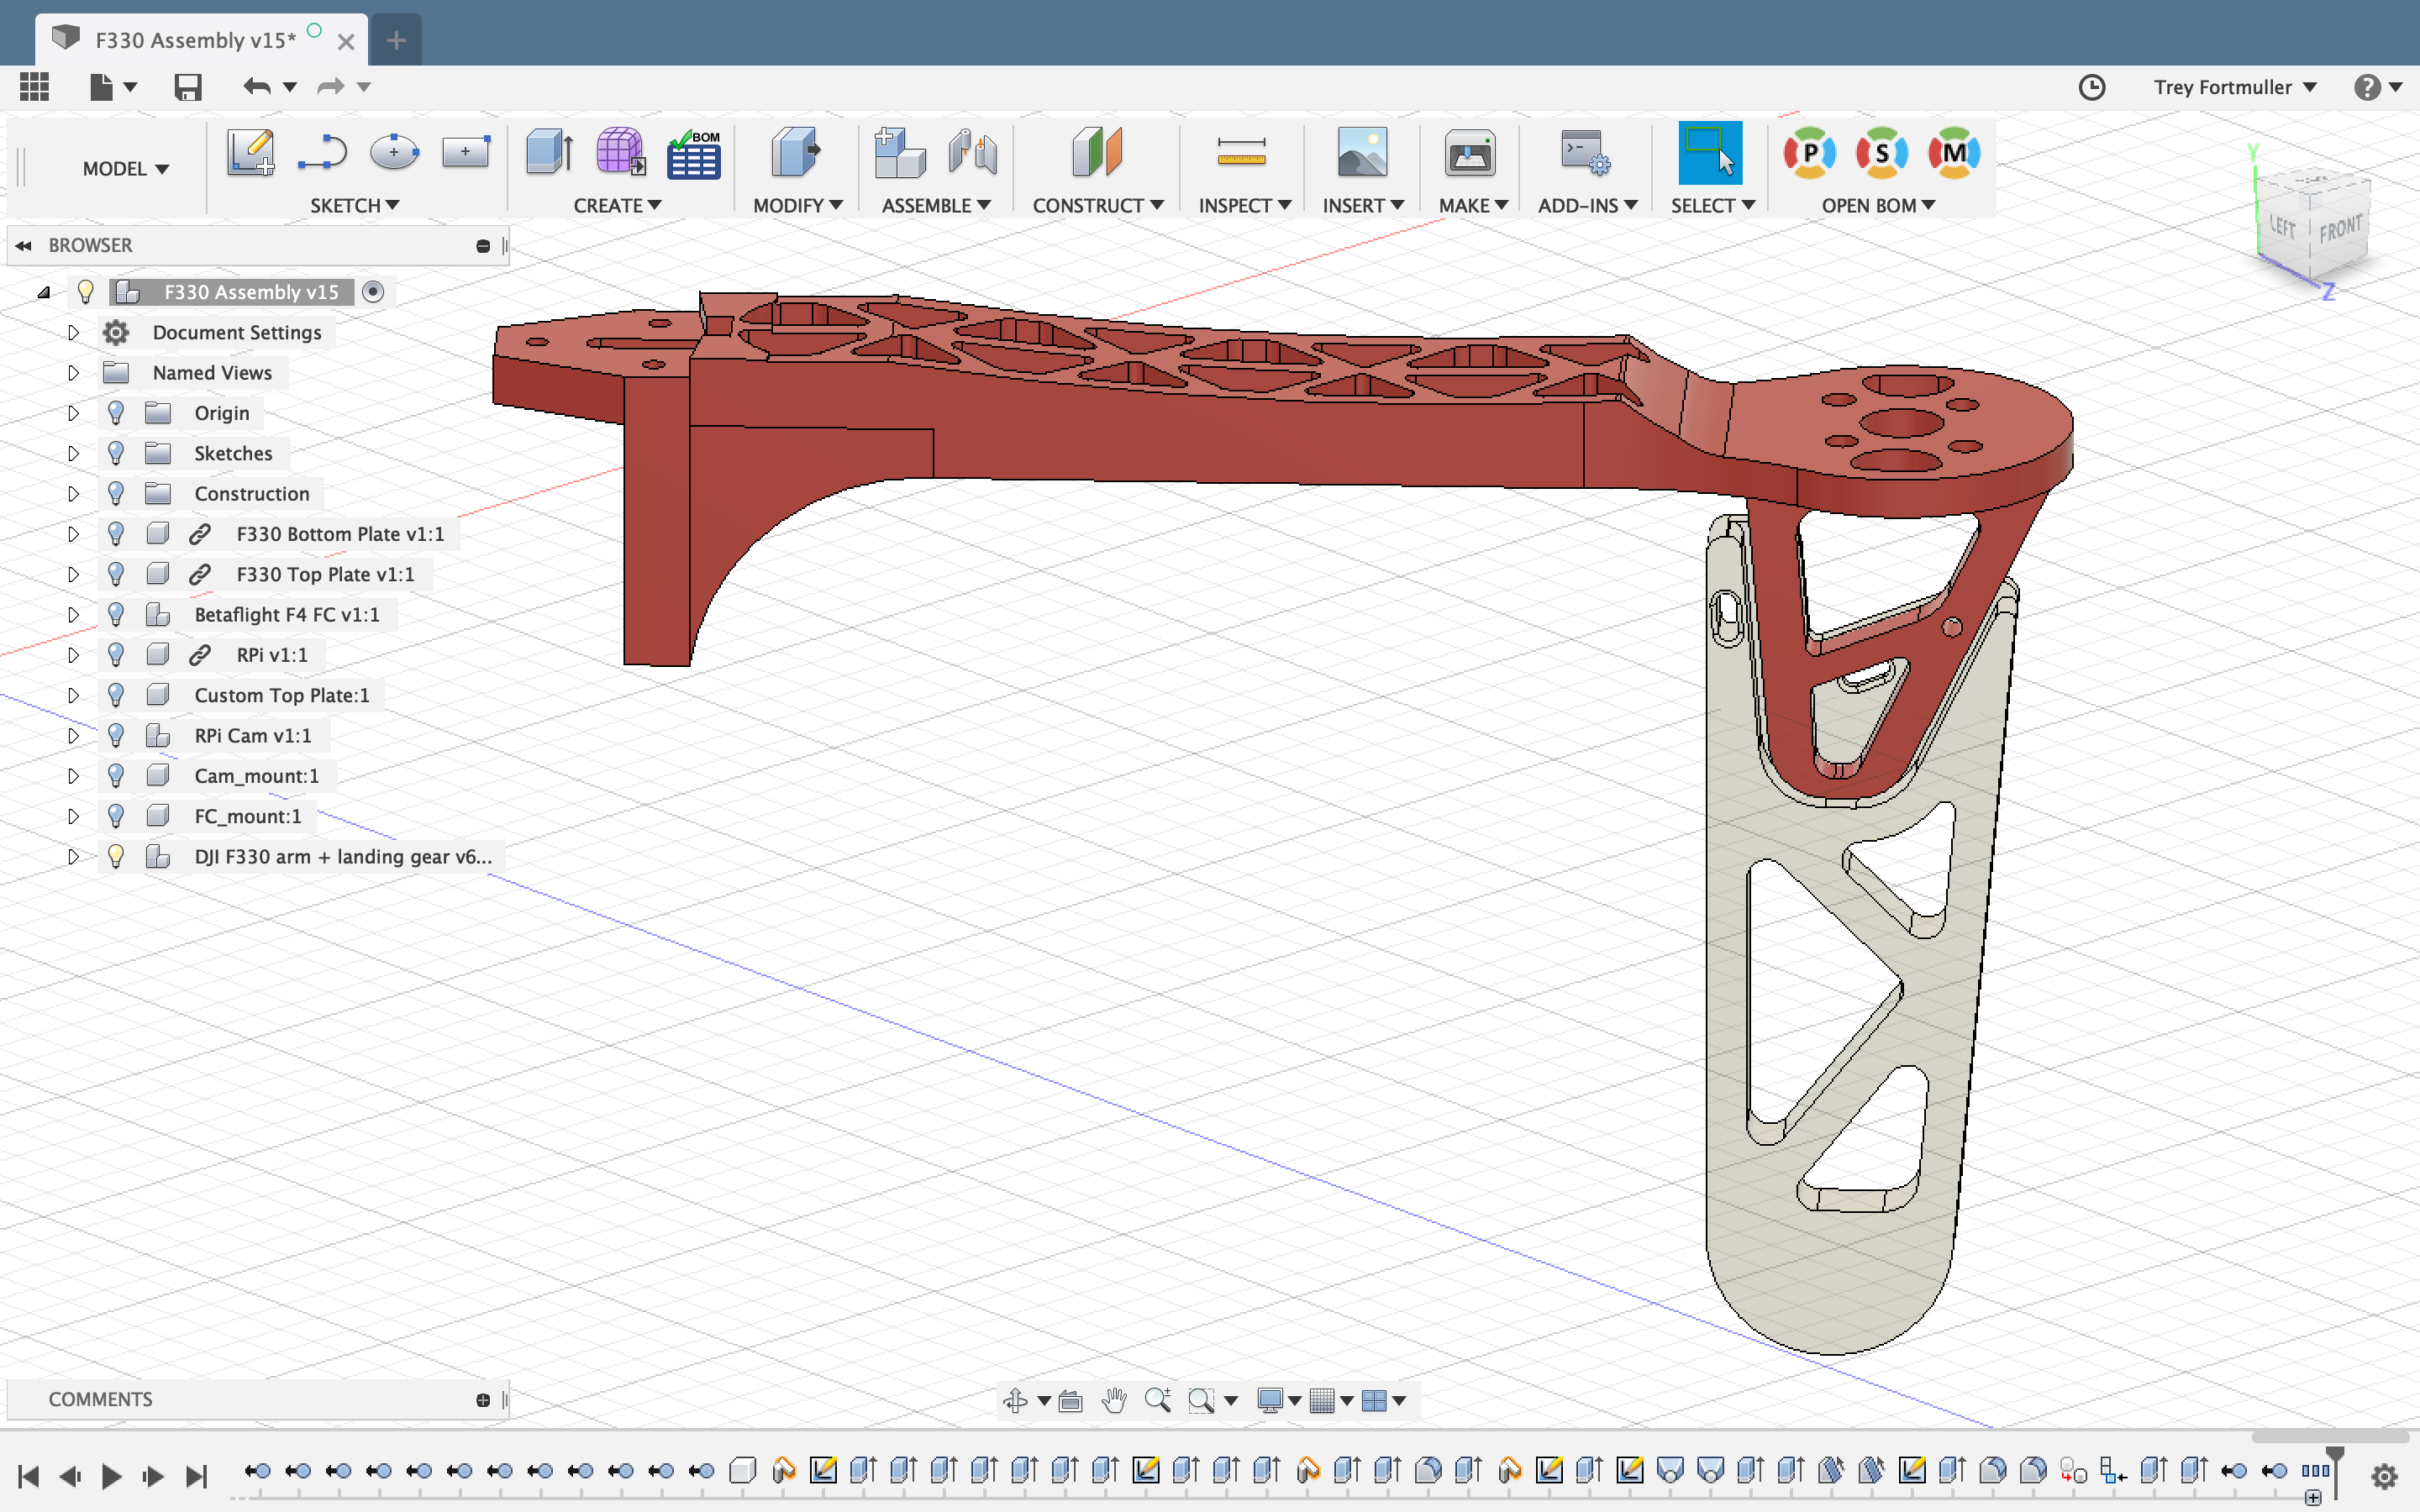Click the Undo arrow icon
This screenshot has height=1512, width=2420.
257,87
